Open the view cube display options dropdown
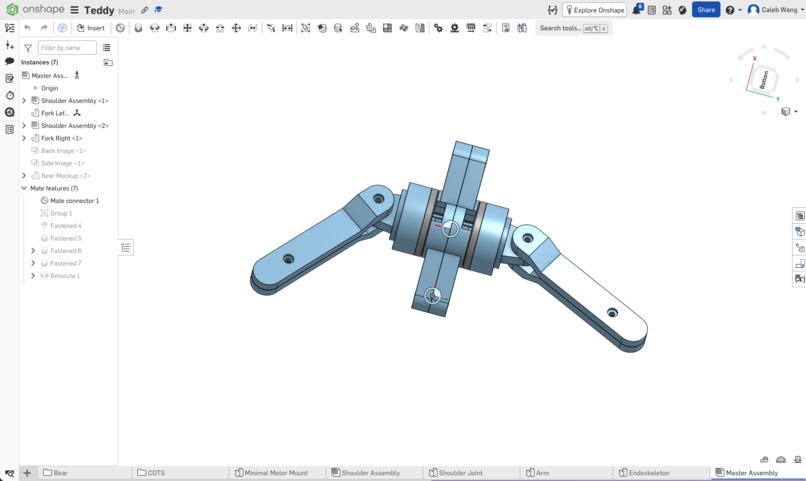806x481 pixels. [789, 112]
